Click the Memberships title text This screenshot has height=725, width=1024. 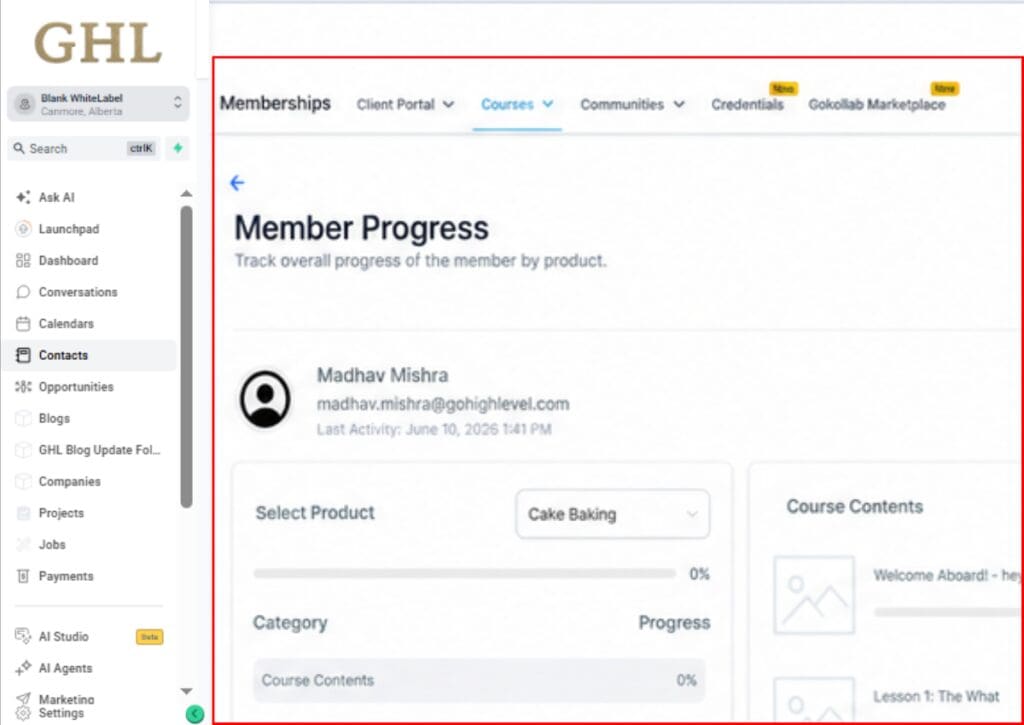275,103
